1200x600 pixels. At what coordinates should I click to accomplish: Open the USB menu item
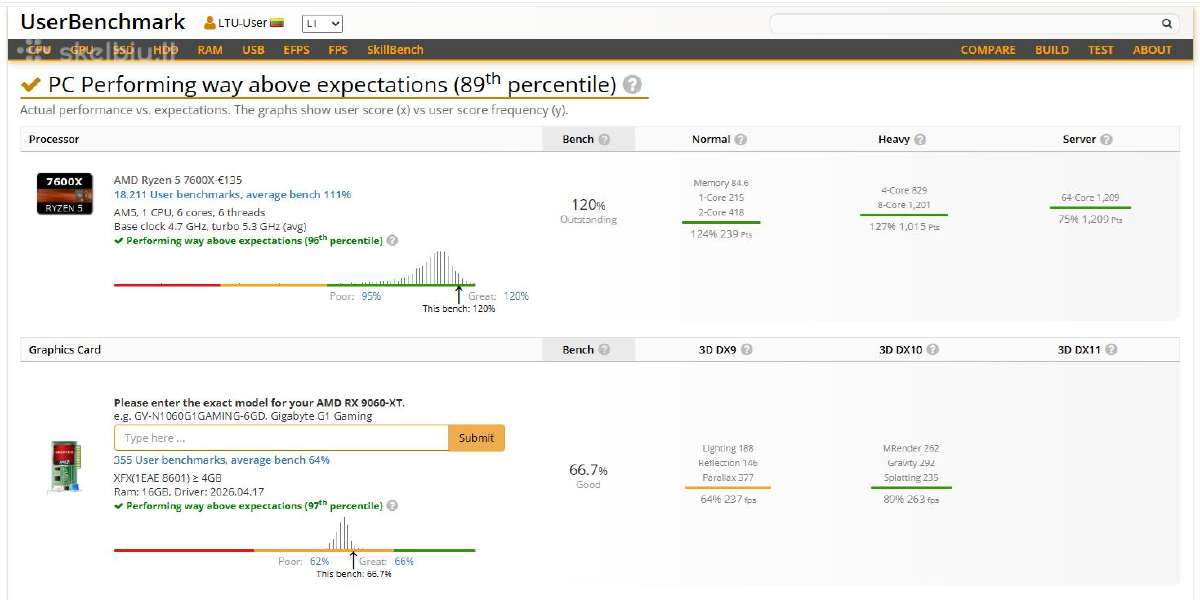pyautogui.click(x=253, y=50)
